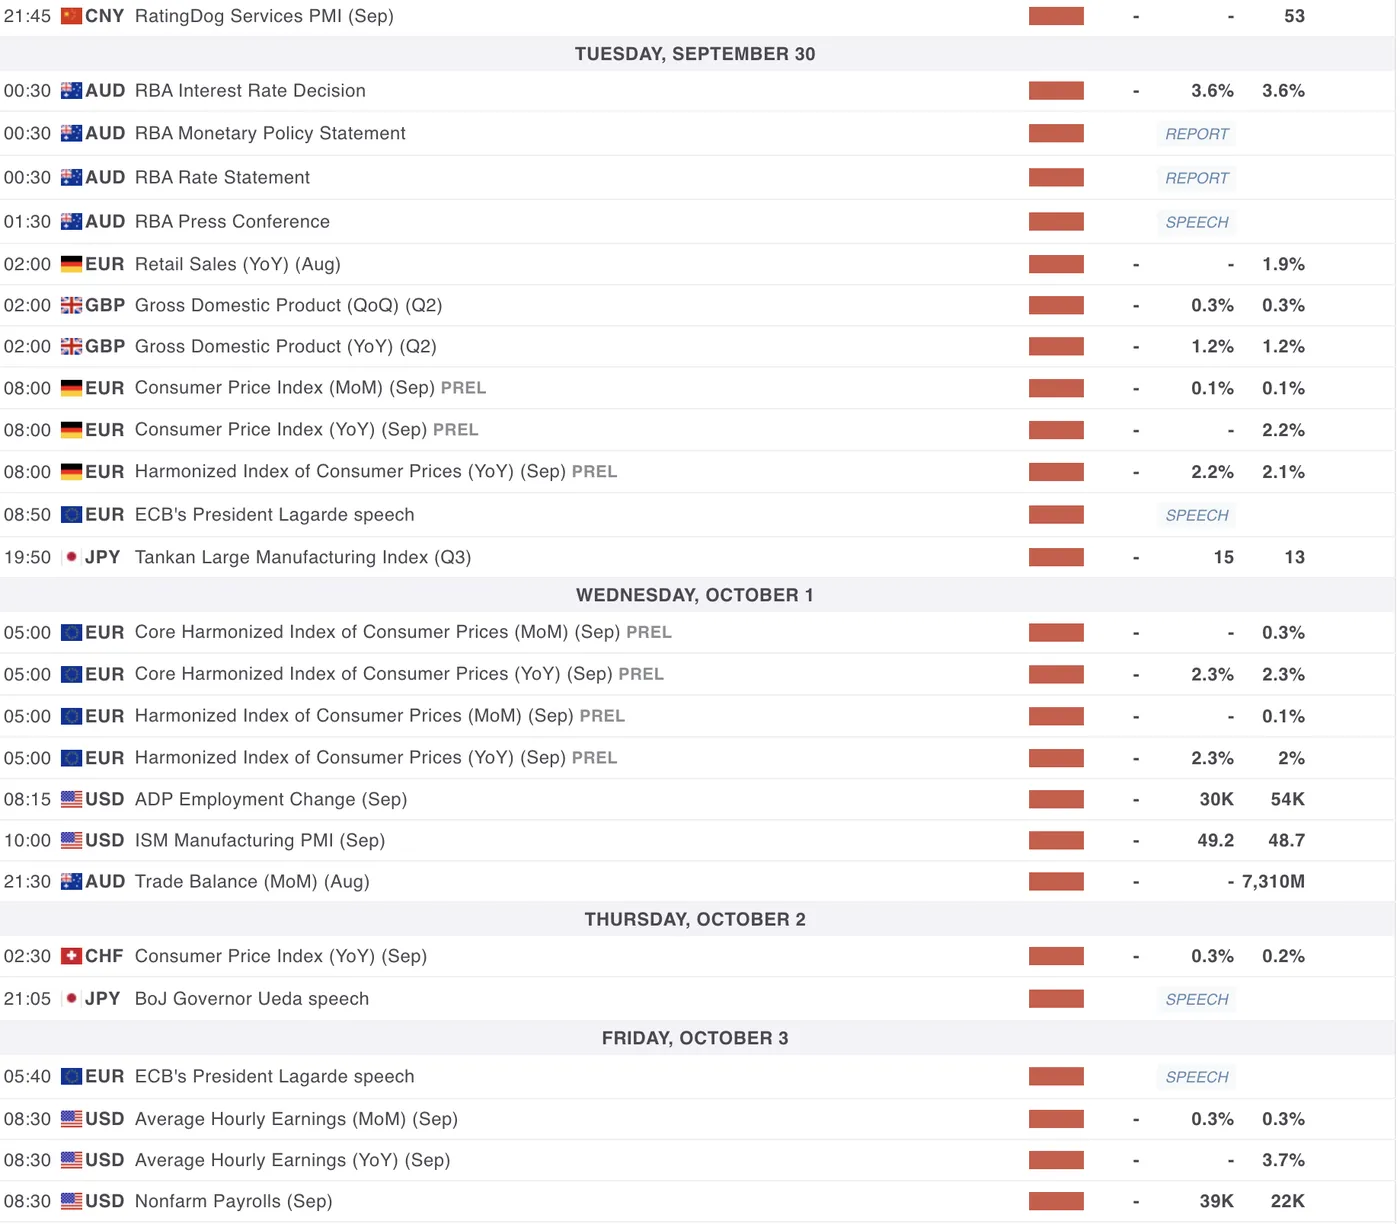This screenshot has width=1400, height=1224.
Task: Click the China flag beside RatingDog Services PMI
Action: point(71,16)
